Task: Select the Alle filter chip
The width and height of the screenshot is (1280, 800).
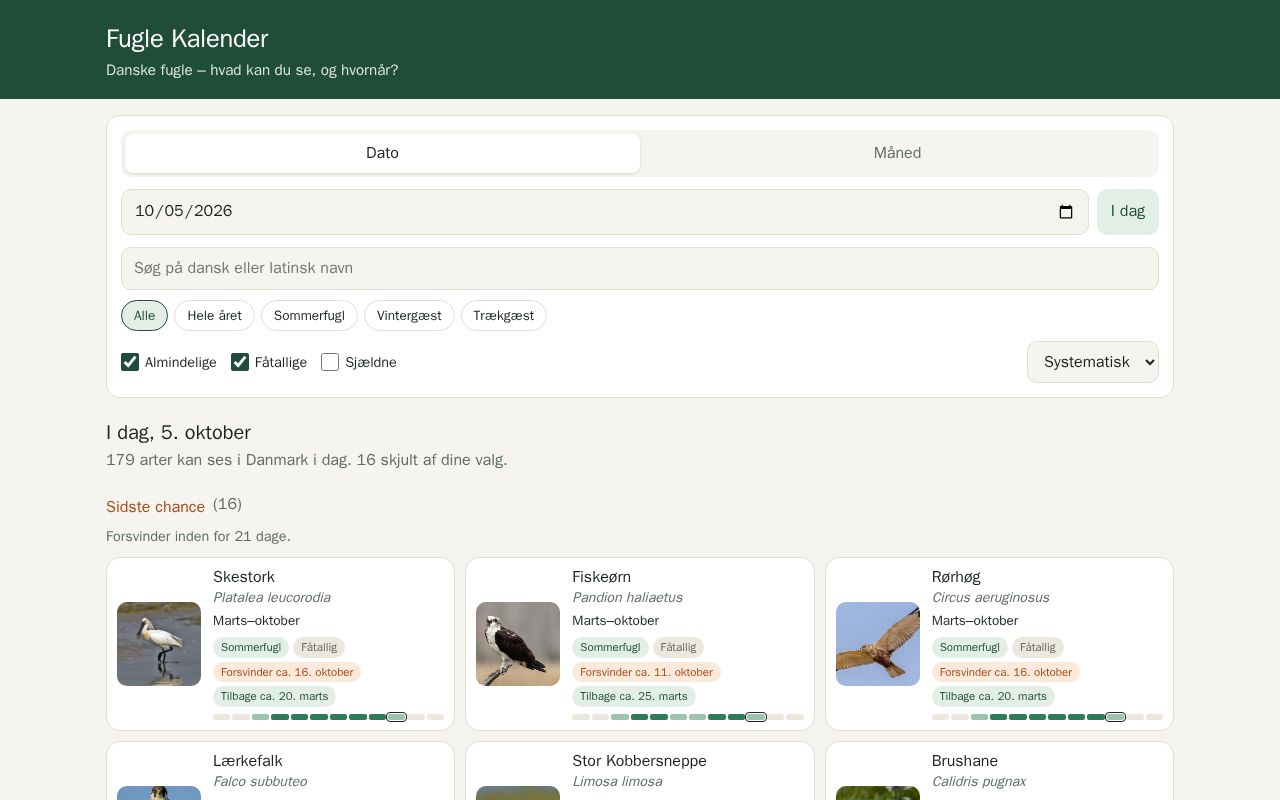Action: tap(144, 316)
